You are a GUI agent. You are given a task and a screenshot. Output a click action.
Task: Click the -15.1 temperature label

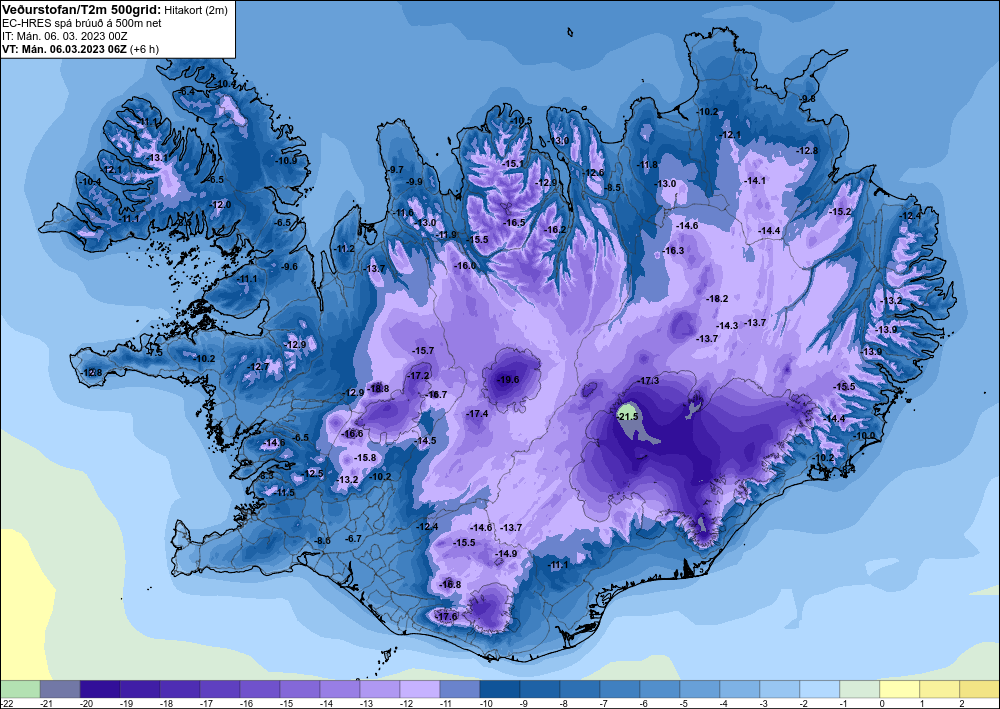(x=513, y=164)
